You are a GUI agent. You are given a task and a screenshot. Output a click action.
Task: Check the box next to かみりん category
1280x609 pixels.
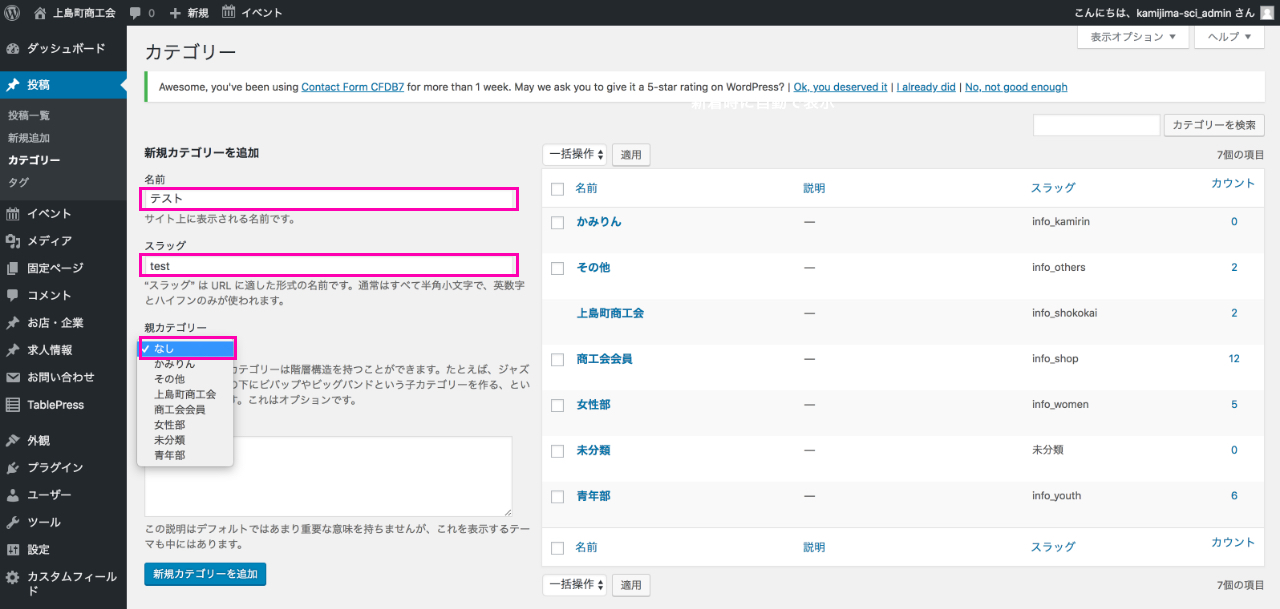(558, 222)
